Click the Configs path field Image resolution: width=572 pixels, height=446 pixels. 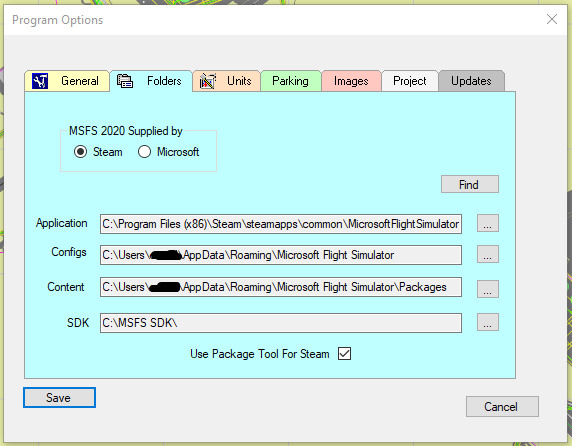click(x=281, y=255)
